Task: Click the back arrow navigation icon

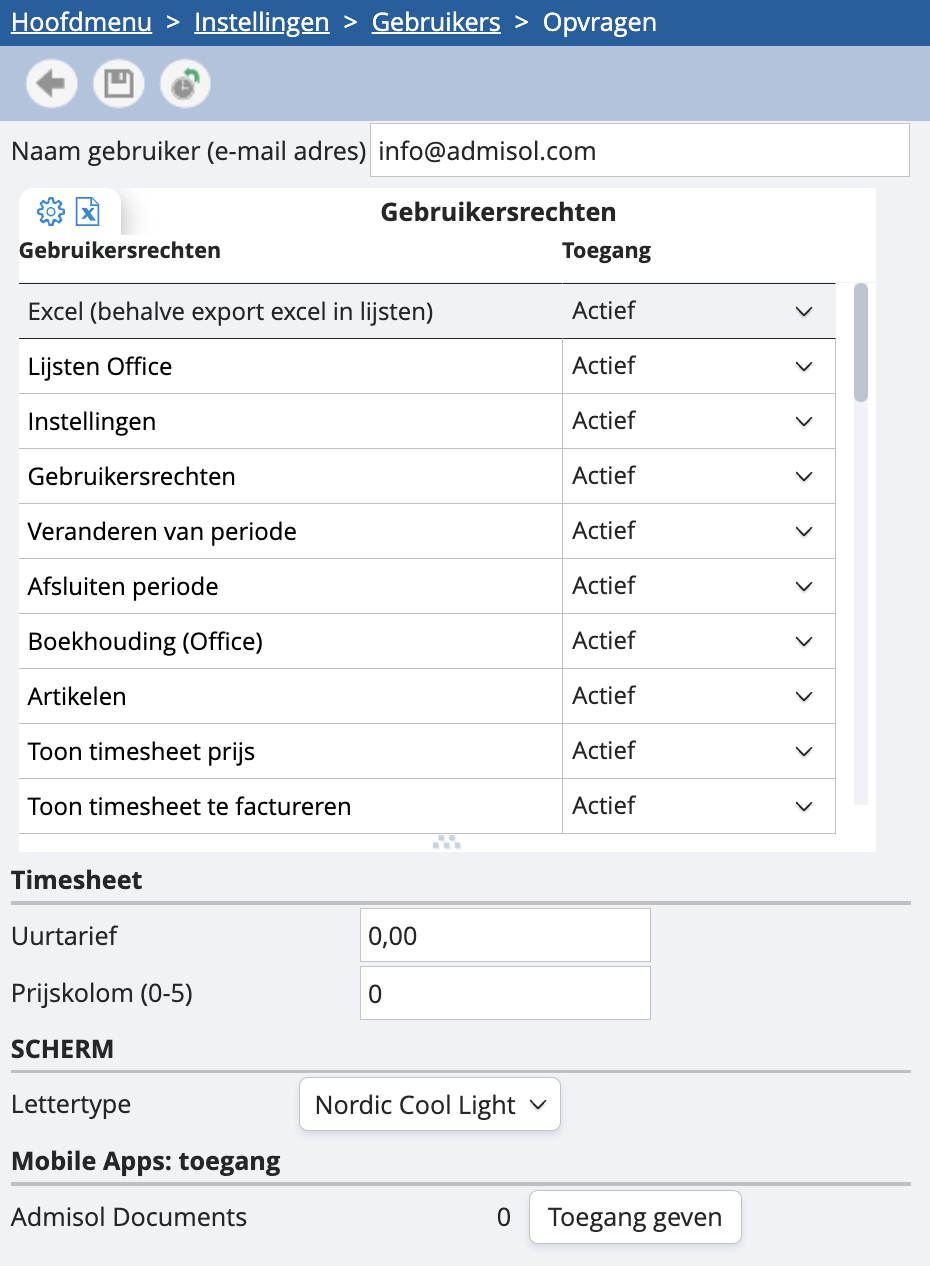Action: tap(51, 83)
